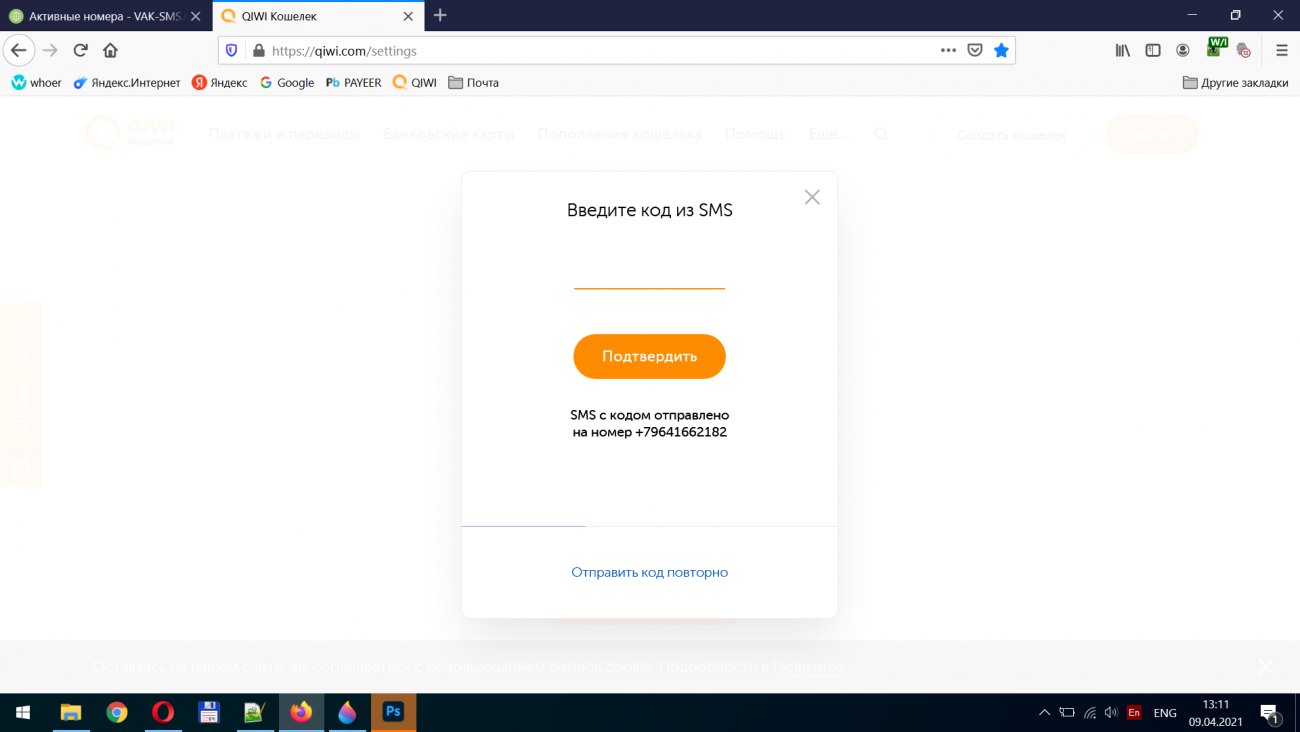This screenshot has width=1300, height=732.
Task: Open the Firefox hamburger menu
Action: click(1281, 50)
